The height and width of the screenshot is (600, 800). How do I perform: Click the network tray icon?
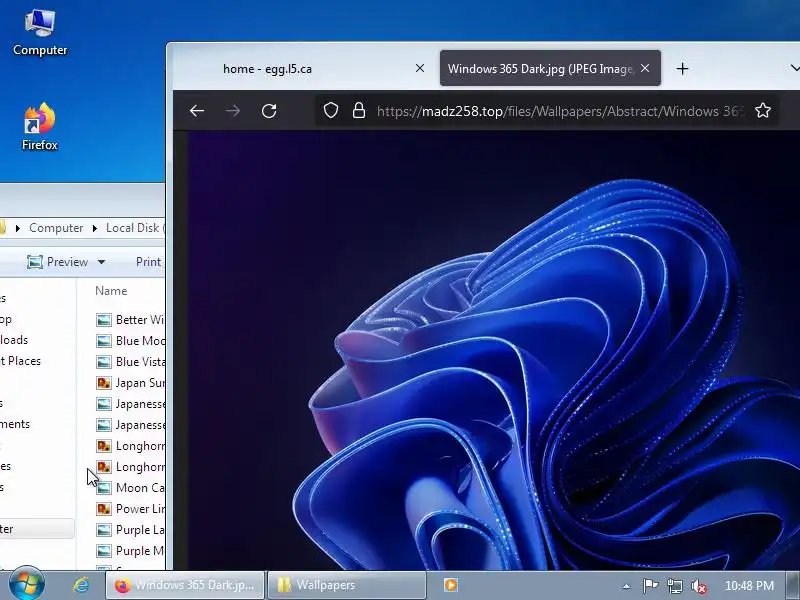(x=674, y=586)
